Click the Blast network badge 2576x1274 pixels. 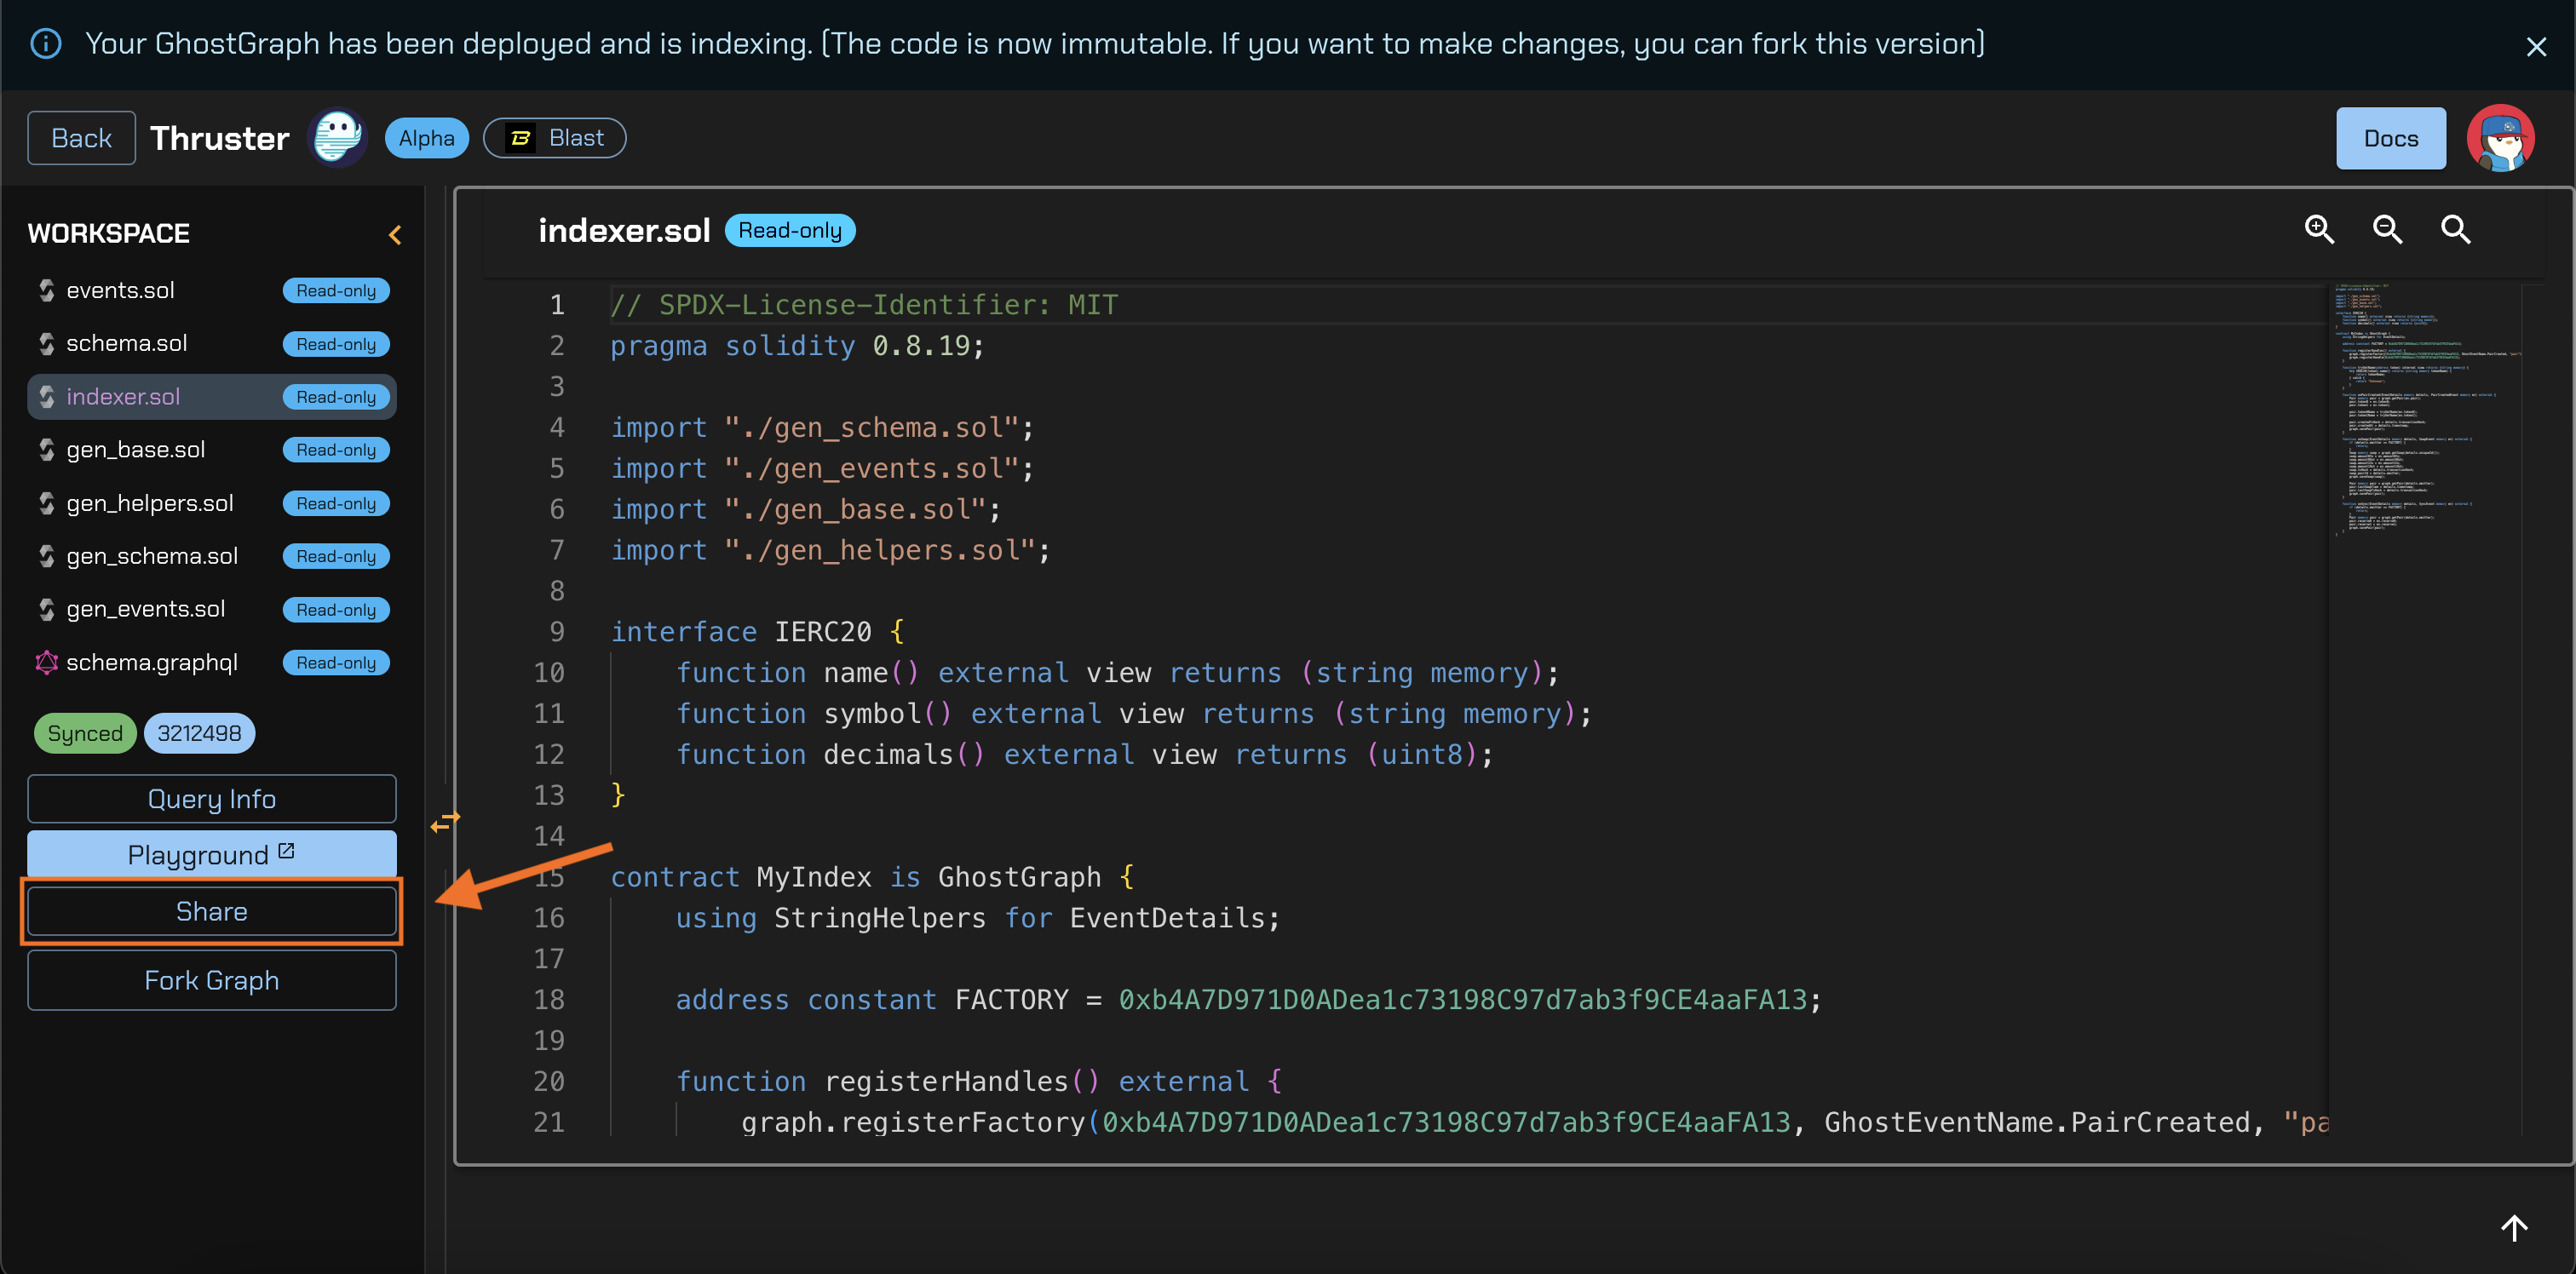[555, 138]
